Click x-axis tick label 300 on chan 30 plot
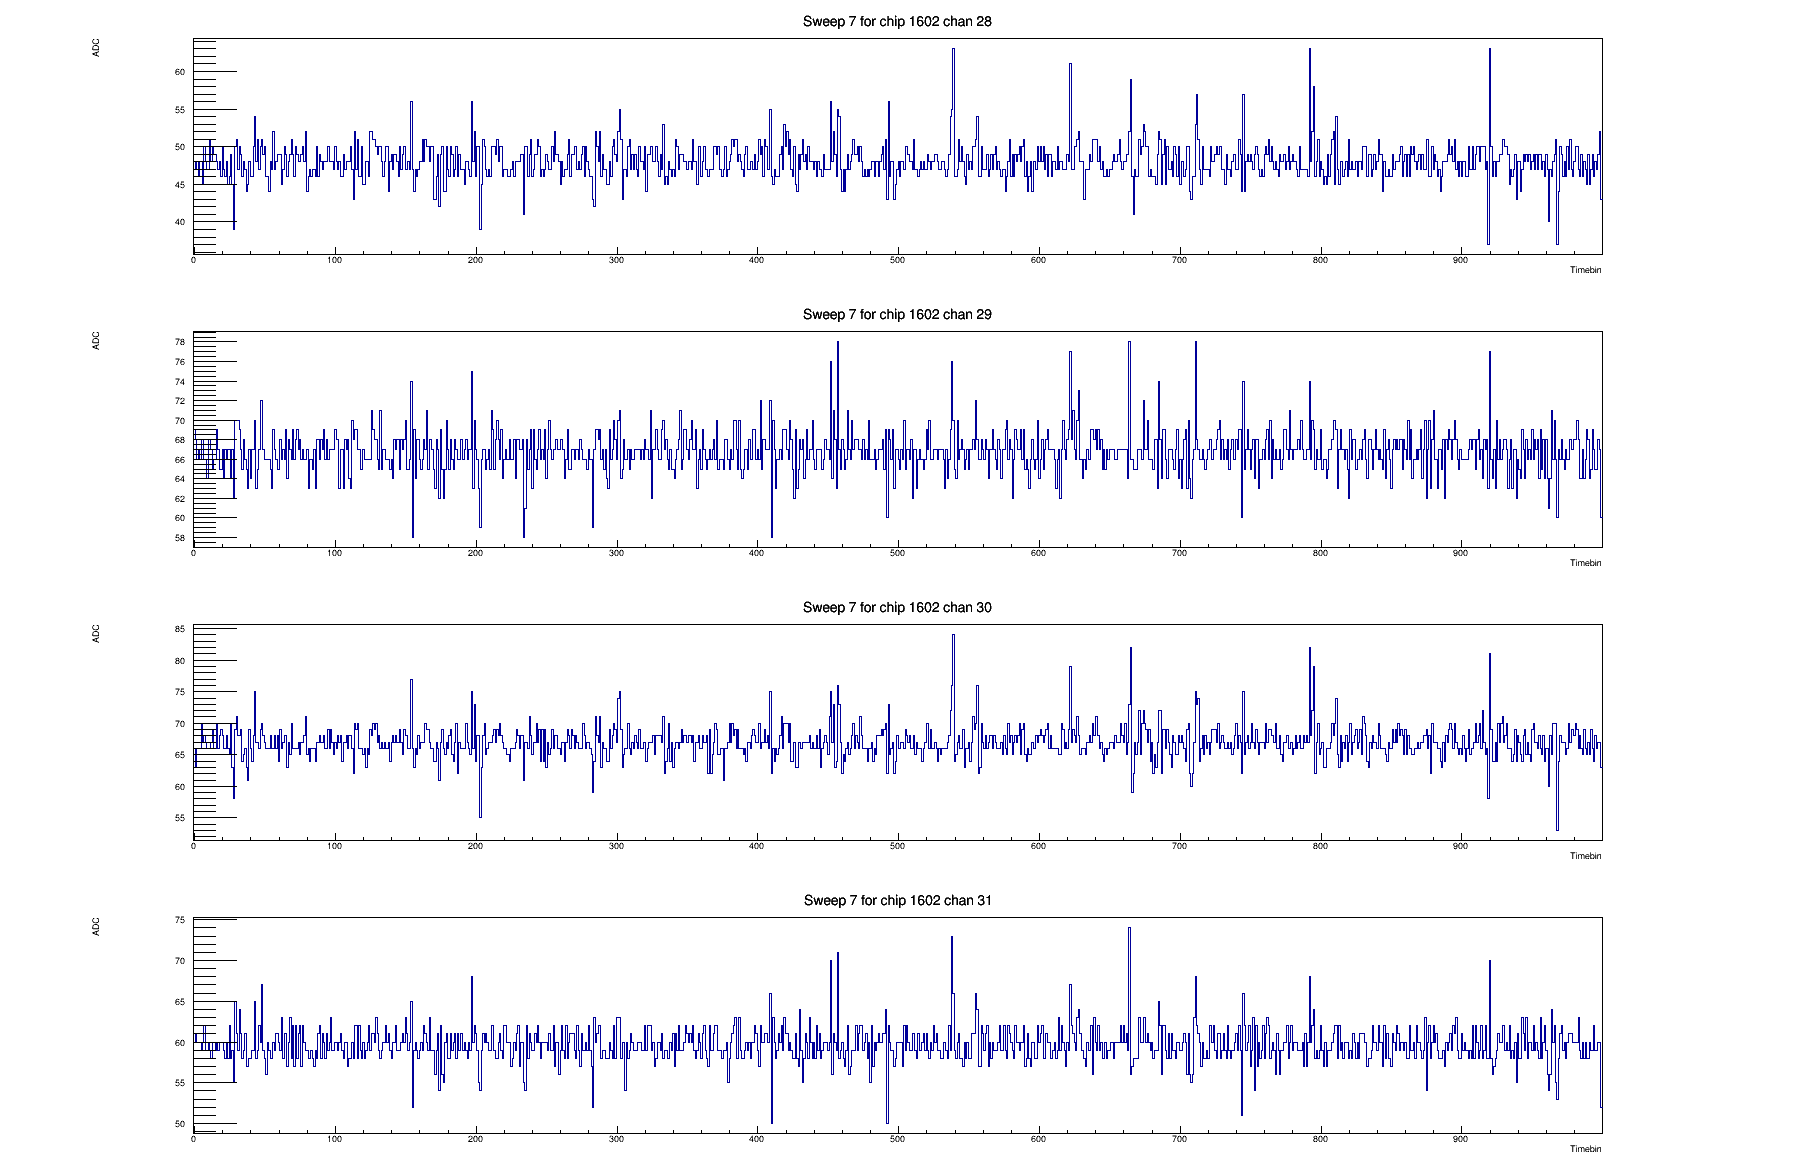 [x=616, y=846]
